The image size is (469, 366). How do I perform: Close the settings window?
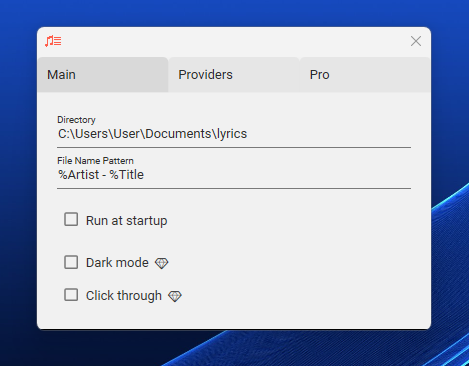[x=416, y=41]
